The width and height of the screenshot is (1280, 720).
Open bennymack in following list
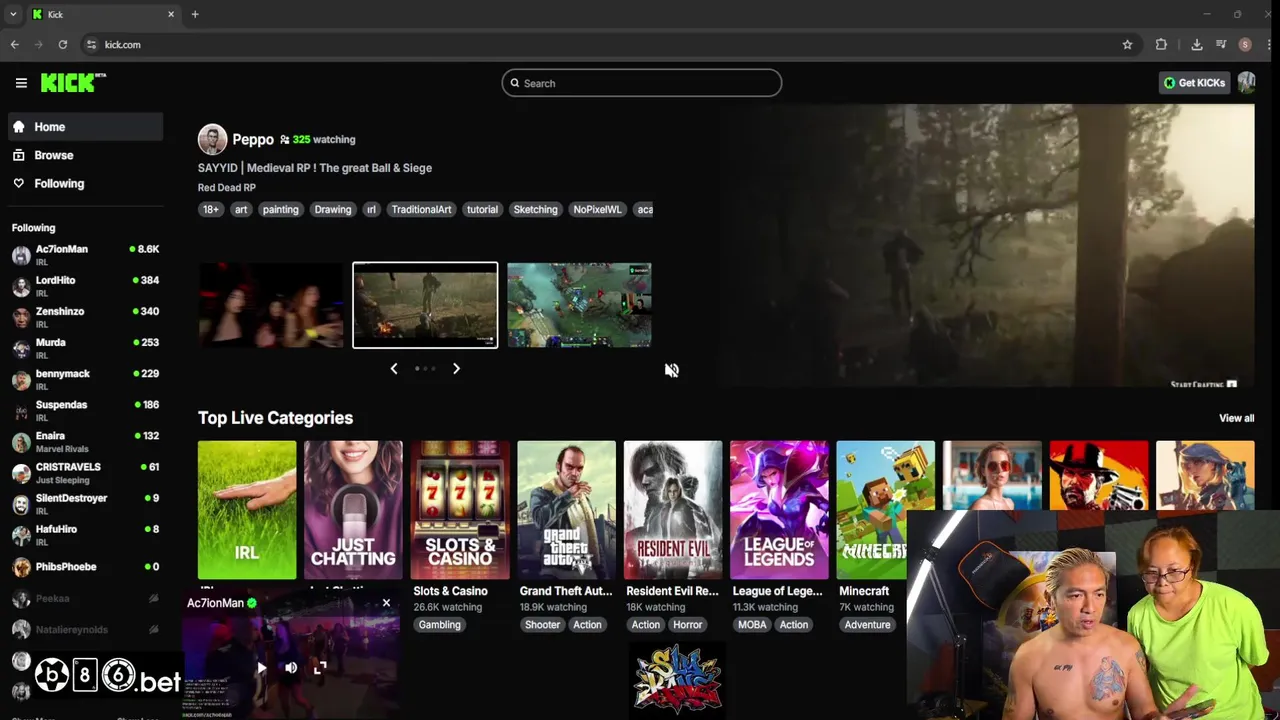[x=85, y=379]
